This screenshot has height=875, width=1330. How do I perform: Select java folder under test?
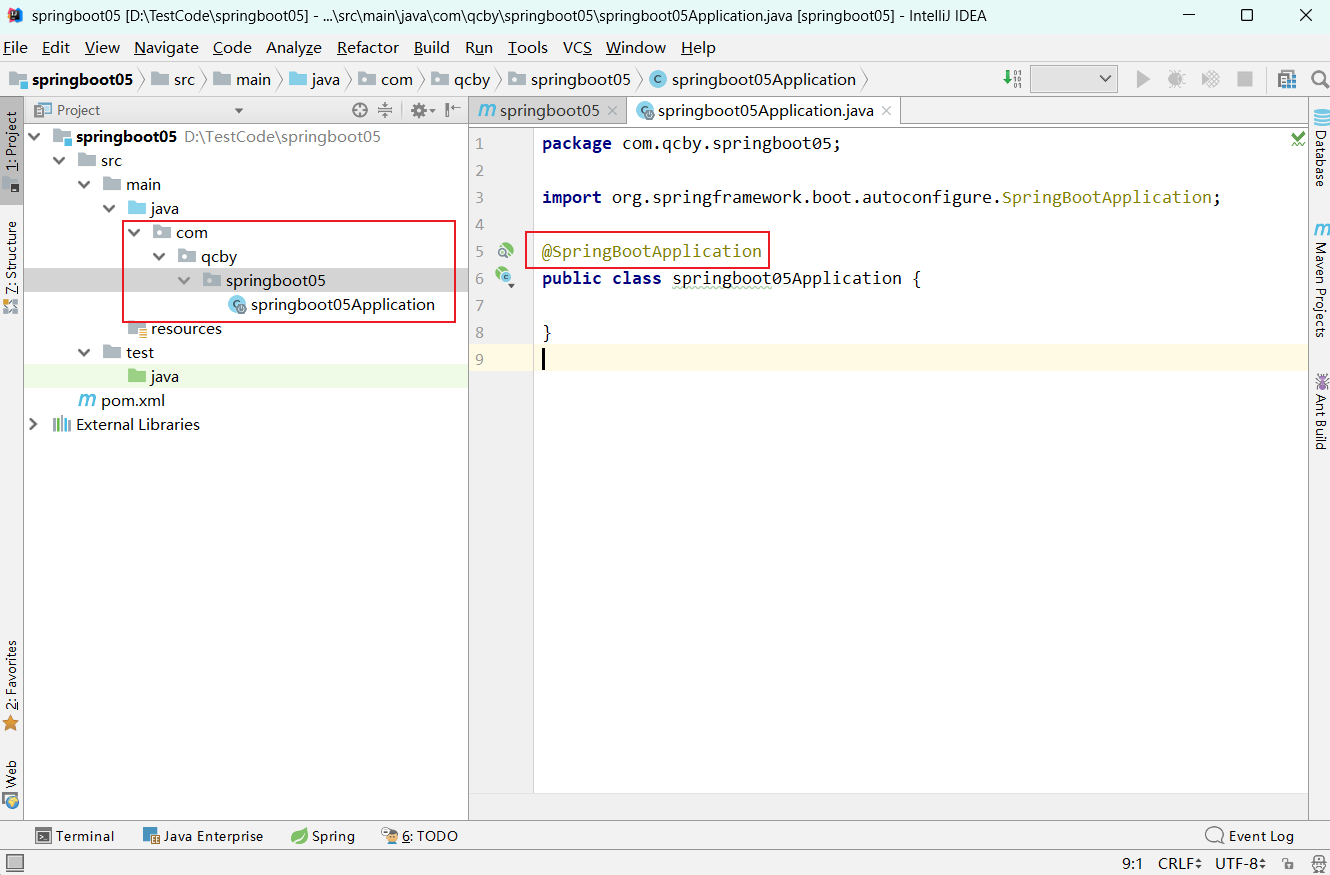153,377
